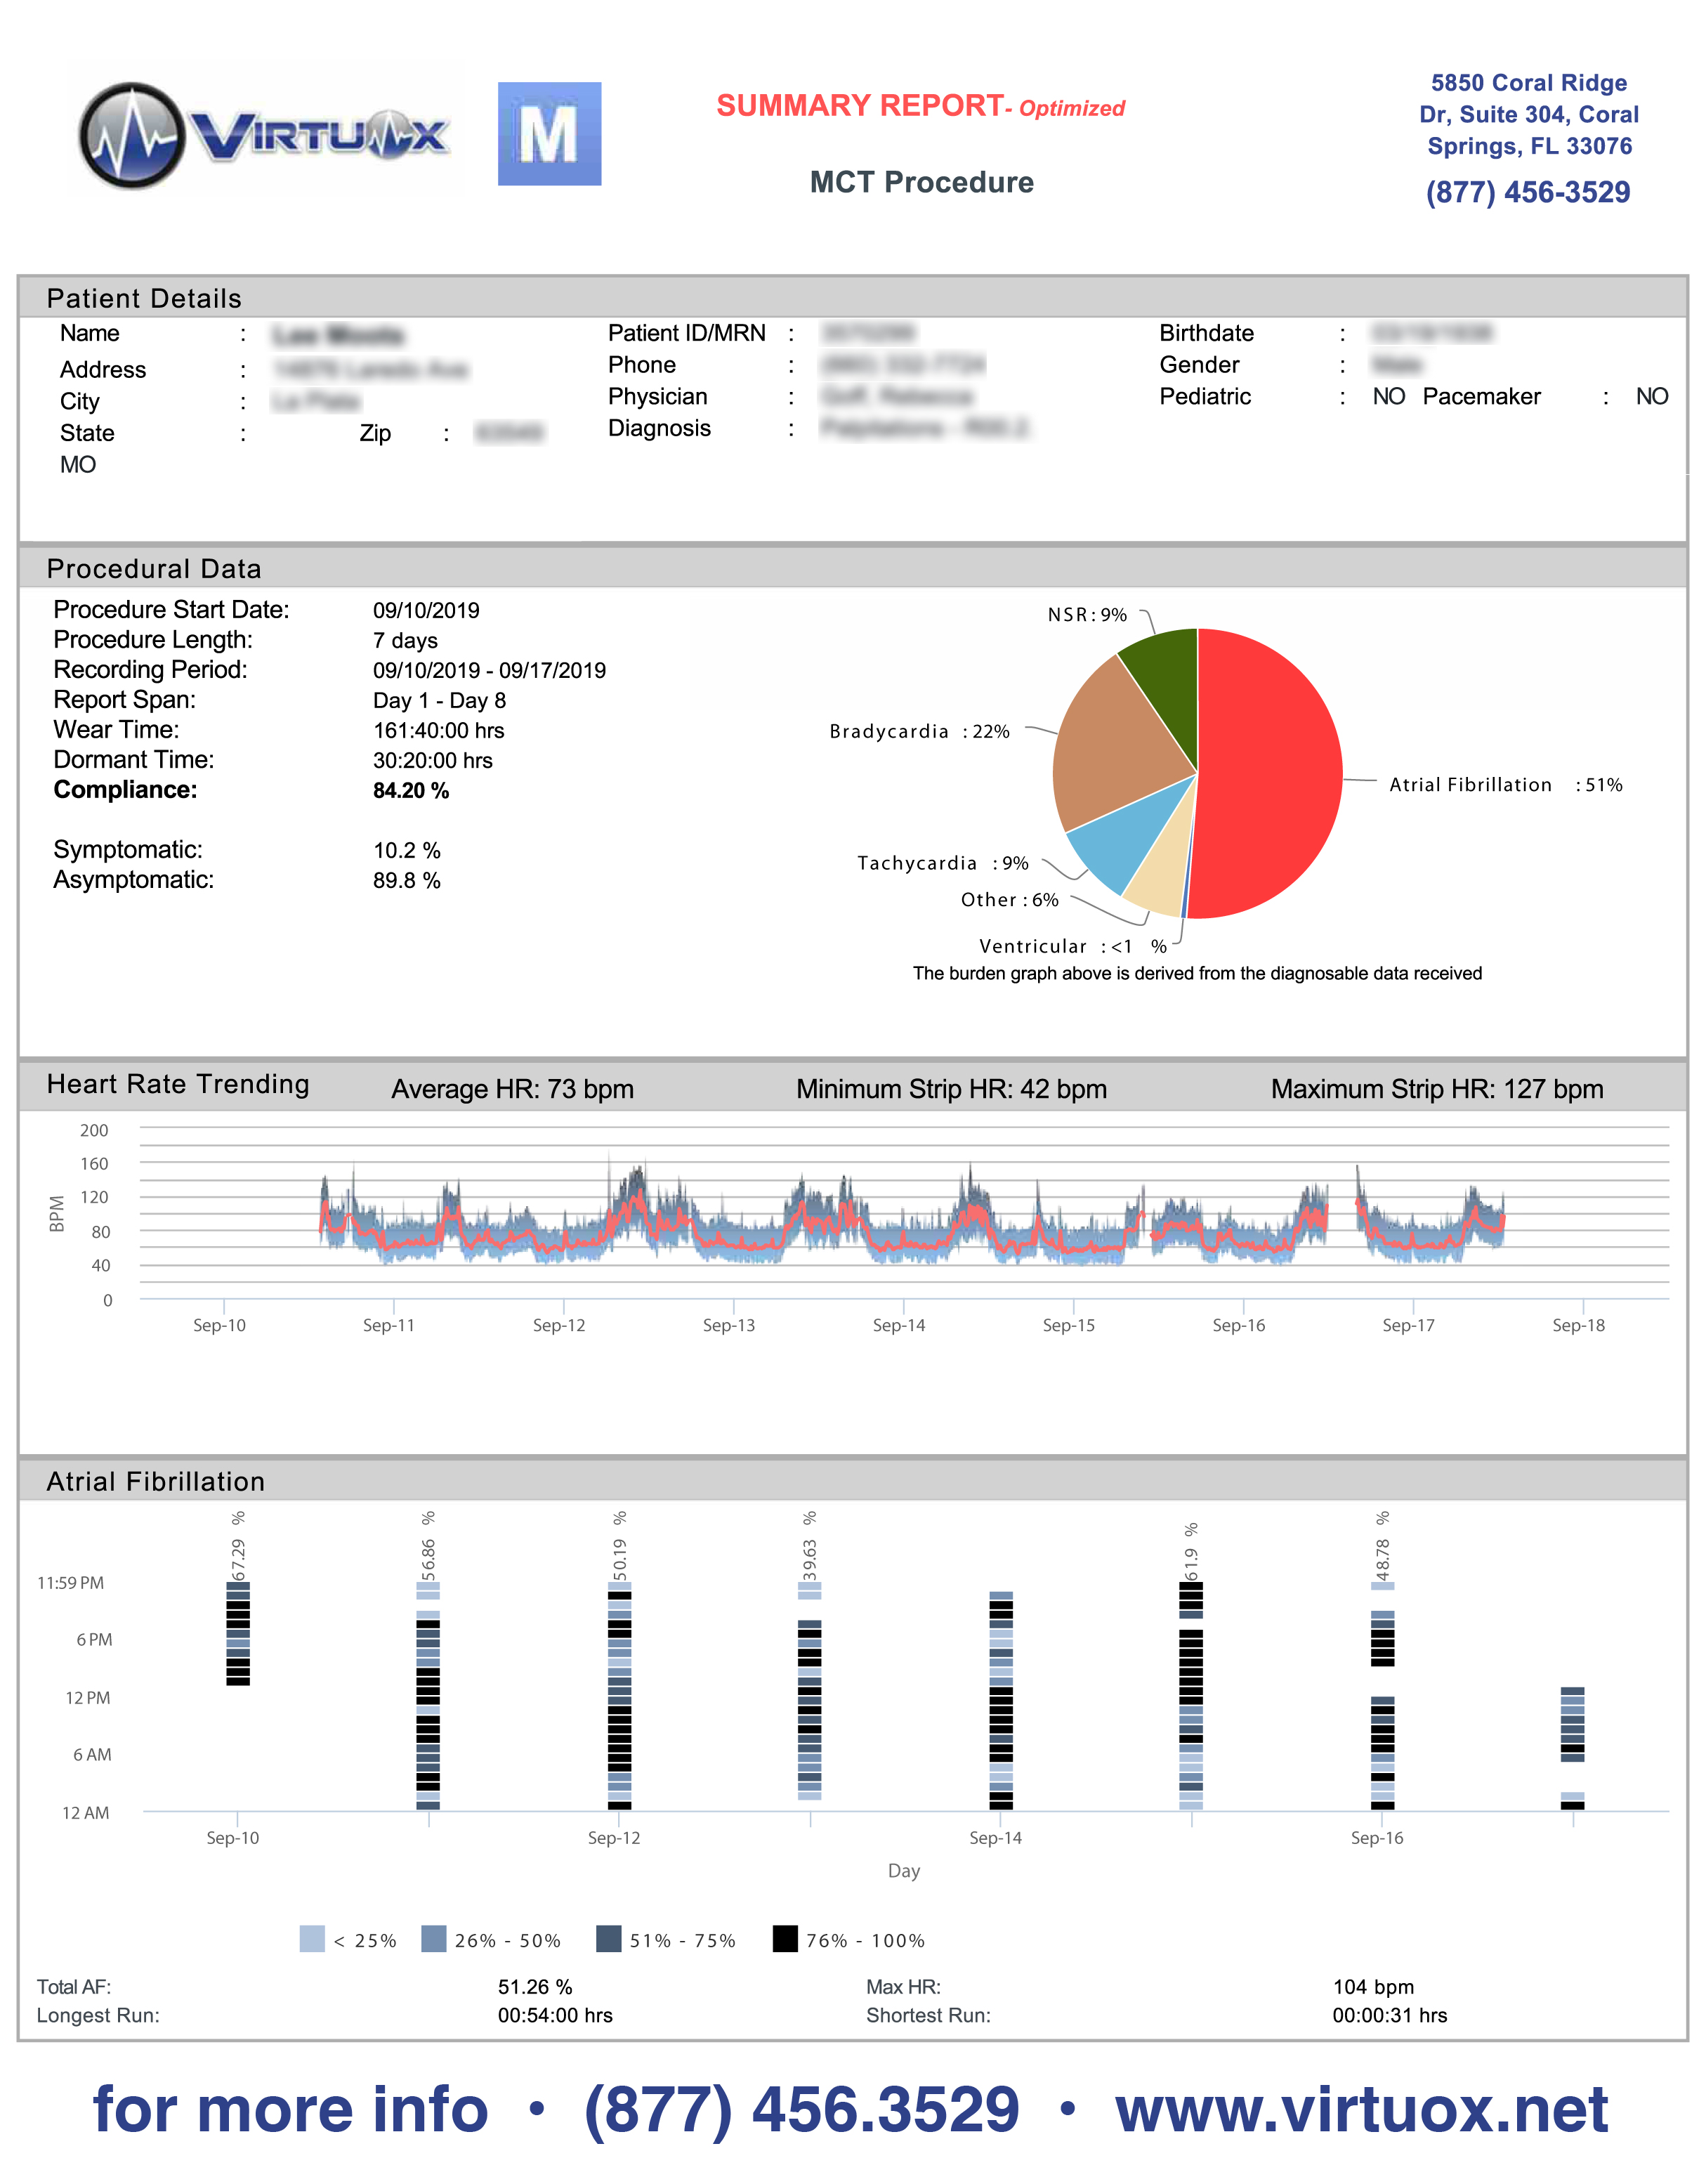Click the Asymptomatic value 89.8 %
1706x2184 pixels.
406,880
